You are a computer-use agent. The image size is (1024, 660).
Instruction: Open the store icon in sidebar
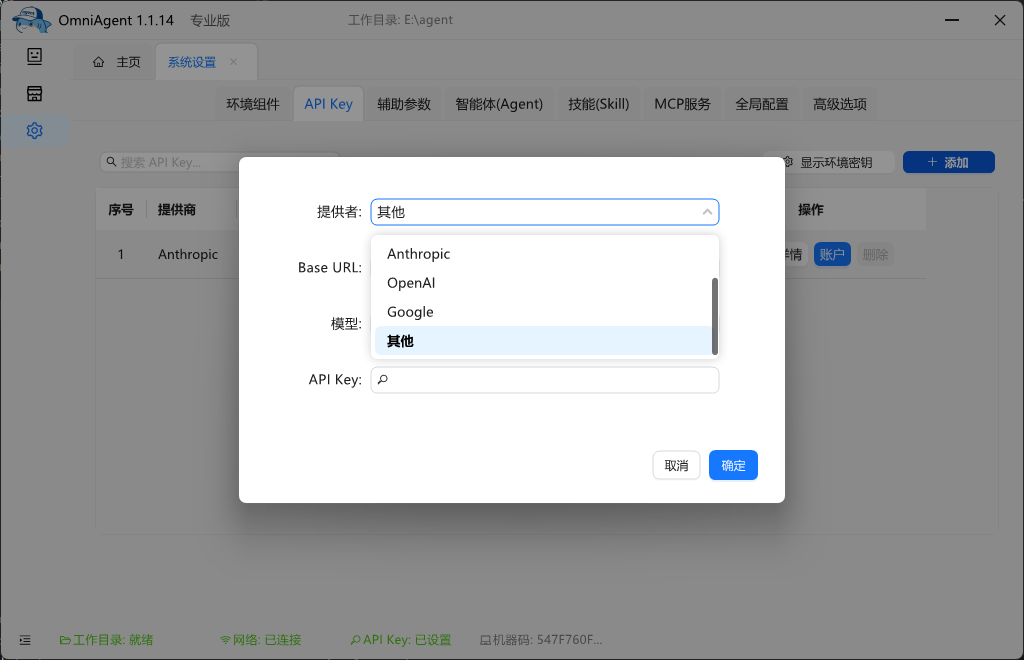[35, 93]
